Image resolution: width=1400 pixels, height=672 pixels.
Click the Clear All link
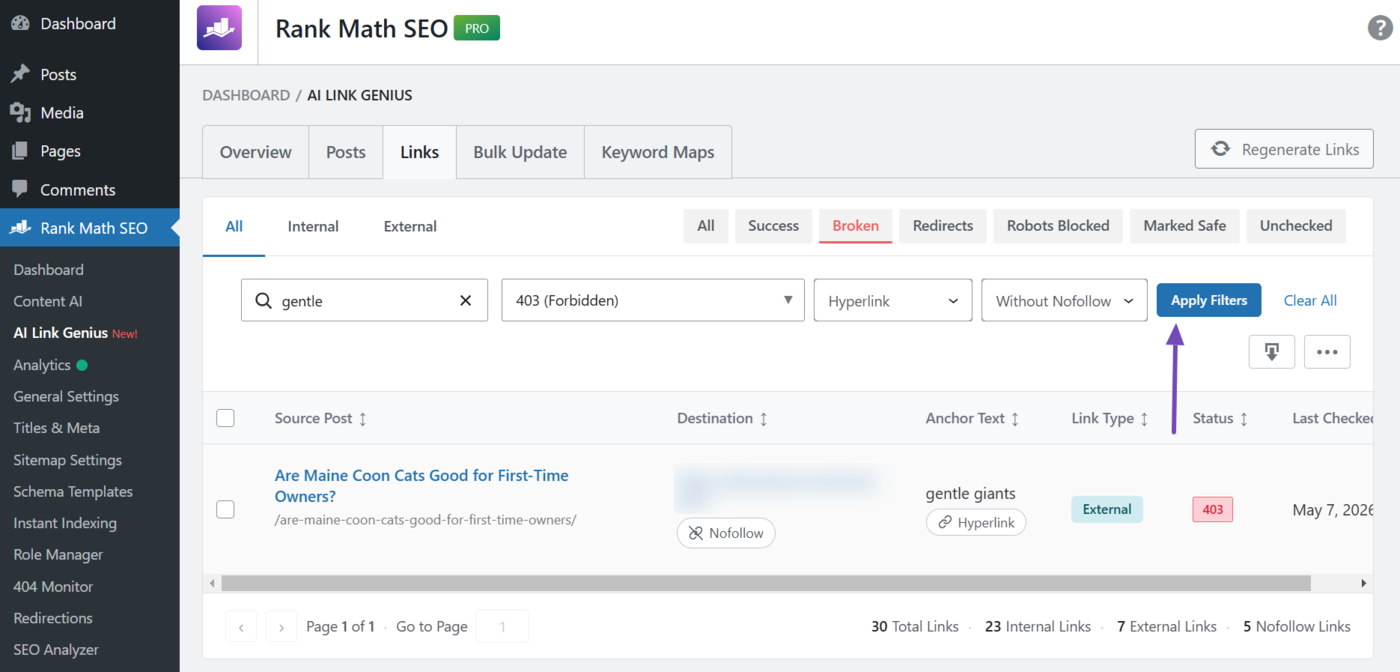1310,300
